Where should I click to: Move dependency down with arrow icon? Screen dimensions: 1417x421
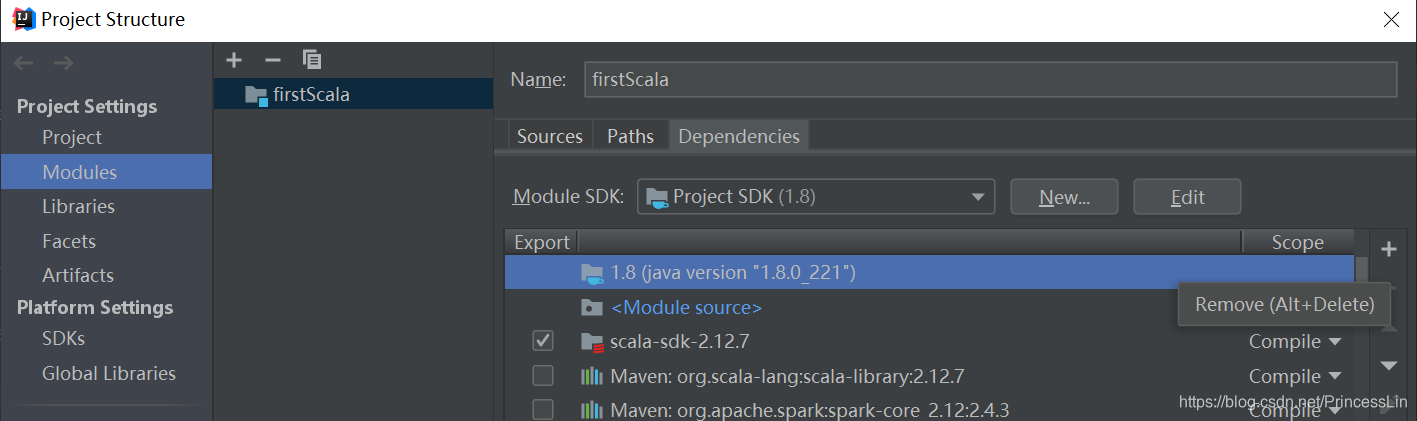click(1388, 366)
